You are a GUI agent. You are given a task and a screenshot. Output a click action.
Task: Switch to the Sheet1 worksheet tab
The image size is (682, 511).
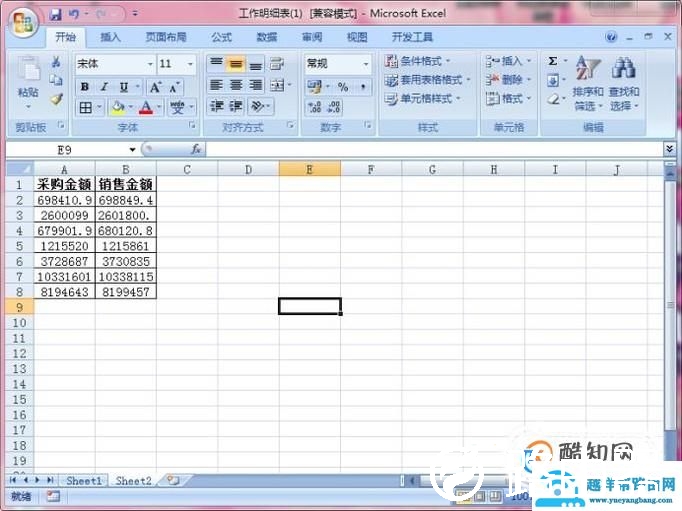[84, 481]
